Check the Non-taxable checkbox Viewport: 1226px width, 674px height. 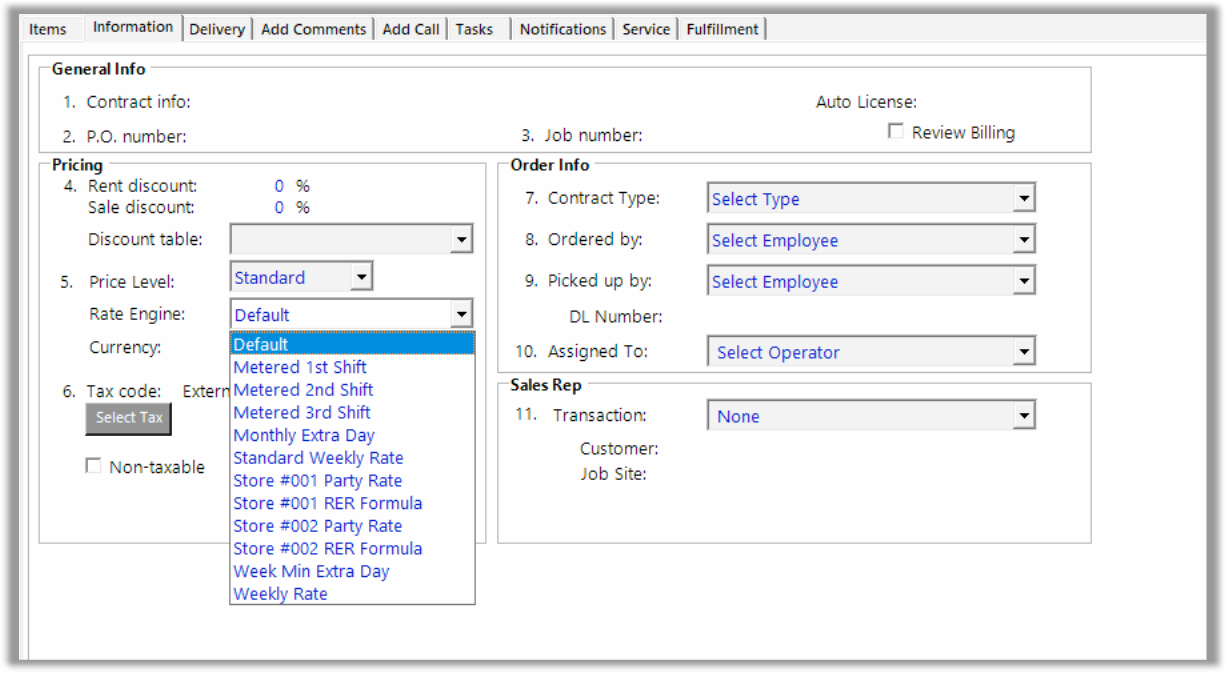(x=93, y=465)
